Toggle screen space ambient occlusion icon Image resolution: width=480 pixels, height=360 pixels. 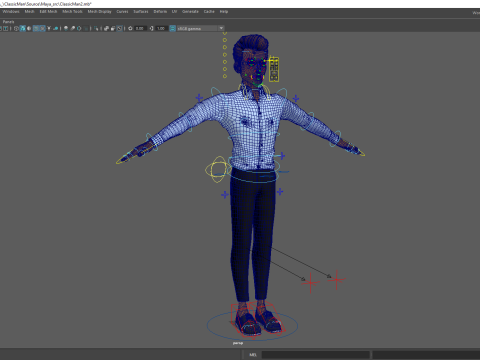point(66,28)
